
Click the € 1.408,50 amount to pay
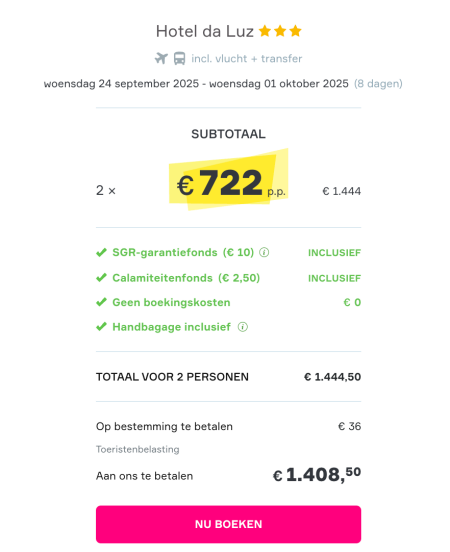[317, 475]
